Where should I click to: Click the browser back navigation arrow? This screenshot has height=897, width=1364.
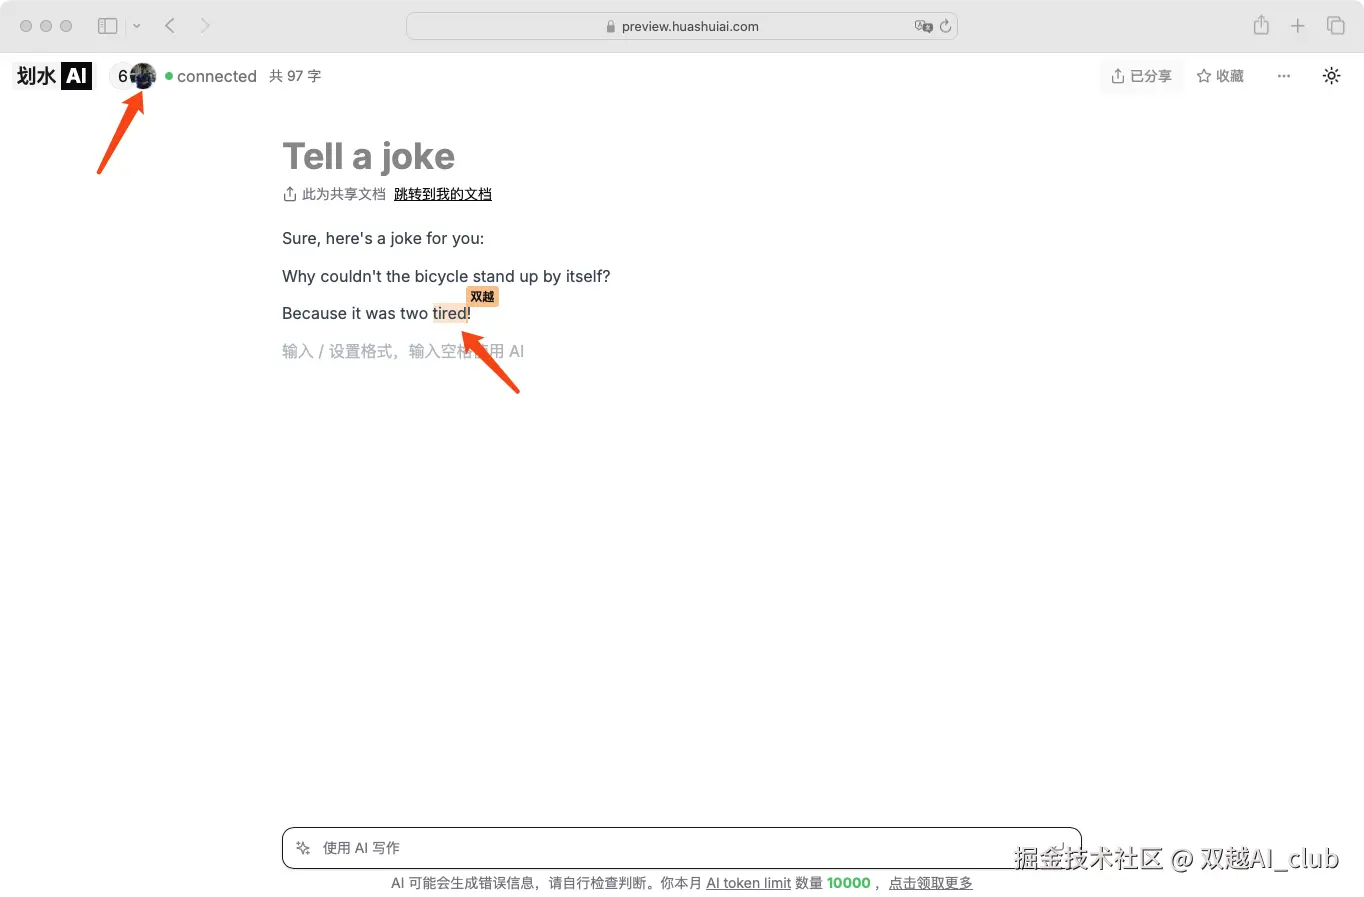(169, 25)
